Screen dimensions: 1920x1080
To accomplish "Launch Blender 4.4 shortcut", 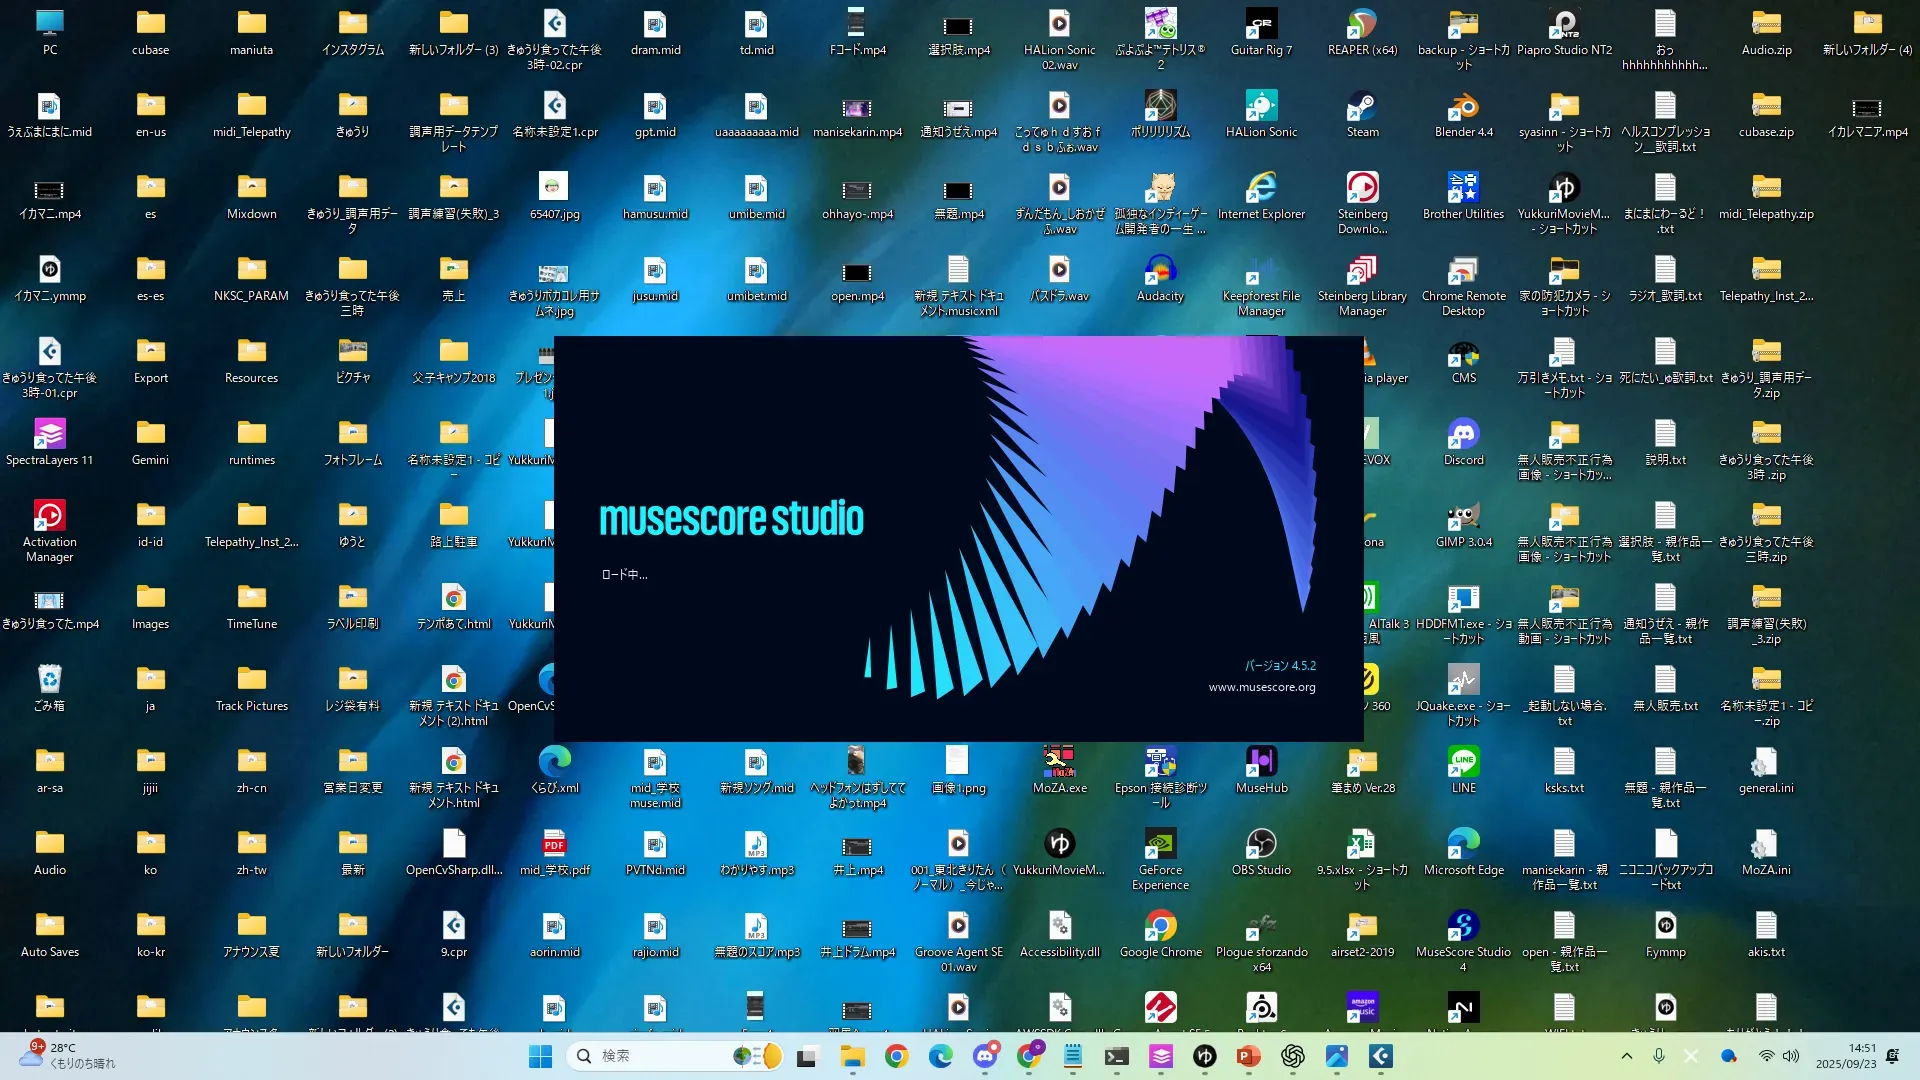I will [1463, 108].
